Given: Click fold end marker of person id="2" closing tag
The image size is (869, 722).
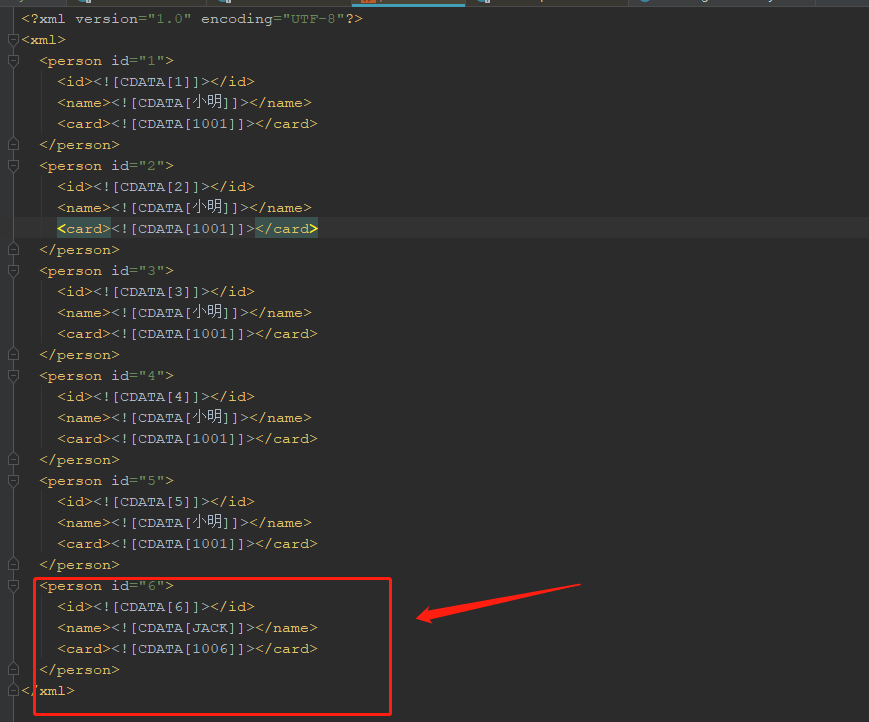Looking at the screenshot, I should (x=14, y=250).
